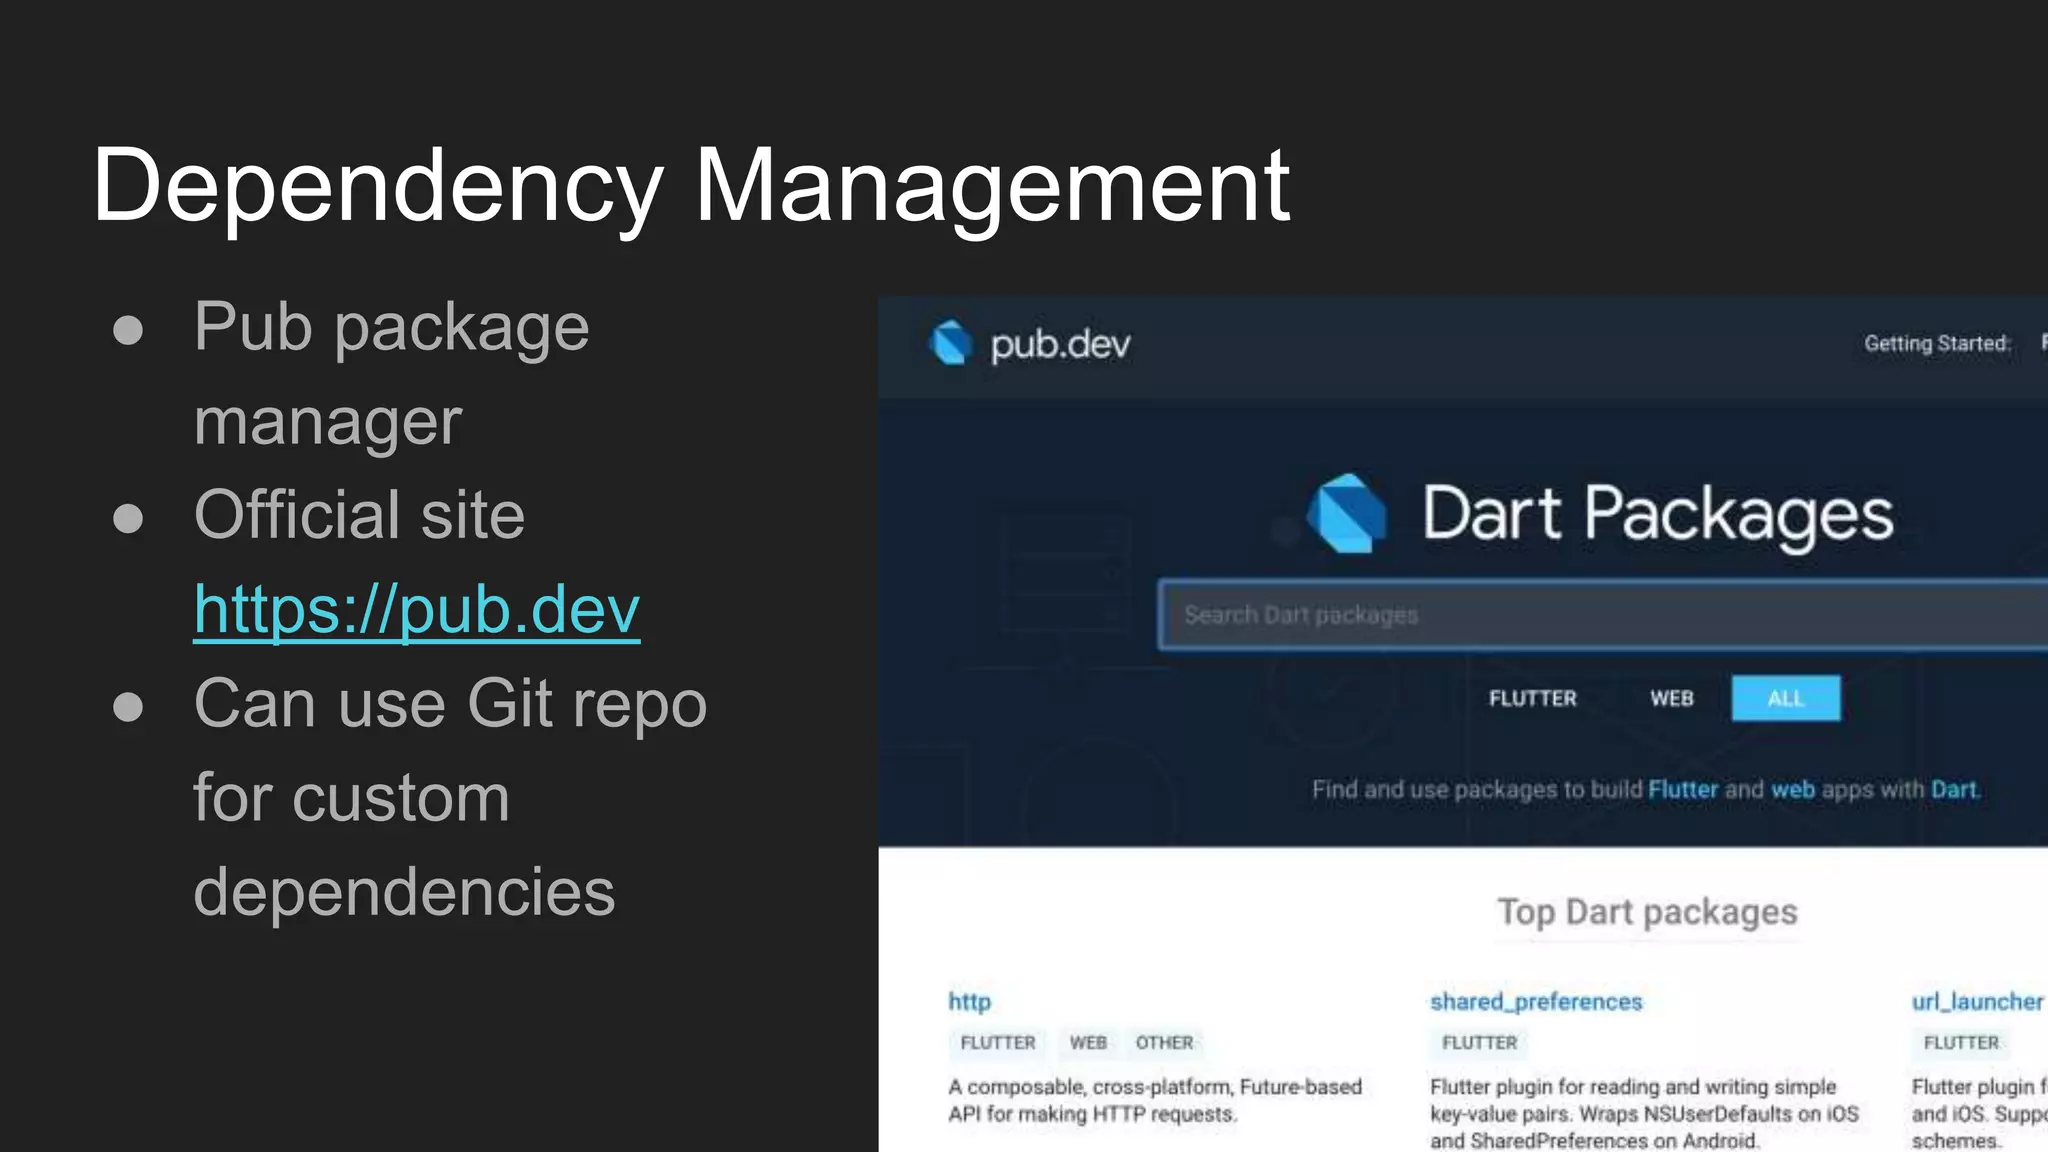
Task: Select the WEB filter tab
Action: click(1671, 698)
